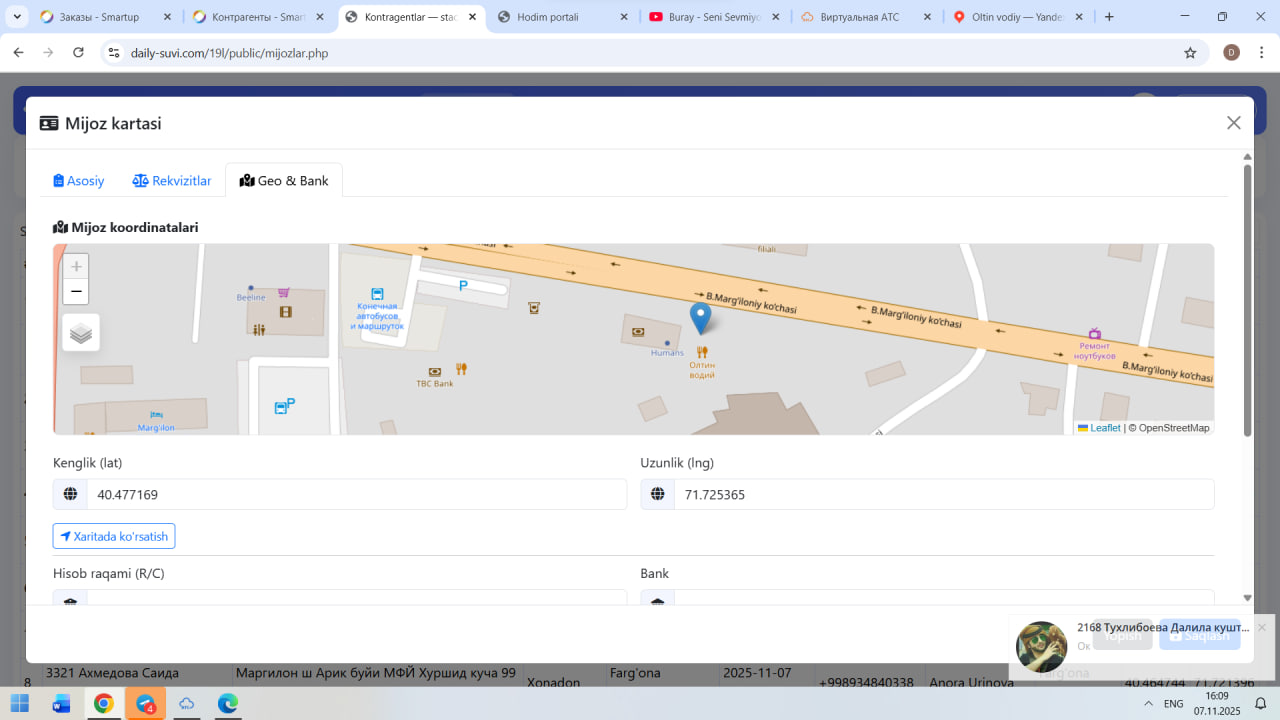1280x720 pixels.
Task: Click the Uzunlik (lng) input field
Action: click(943, 494)
